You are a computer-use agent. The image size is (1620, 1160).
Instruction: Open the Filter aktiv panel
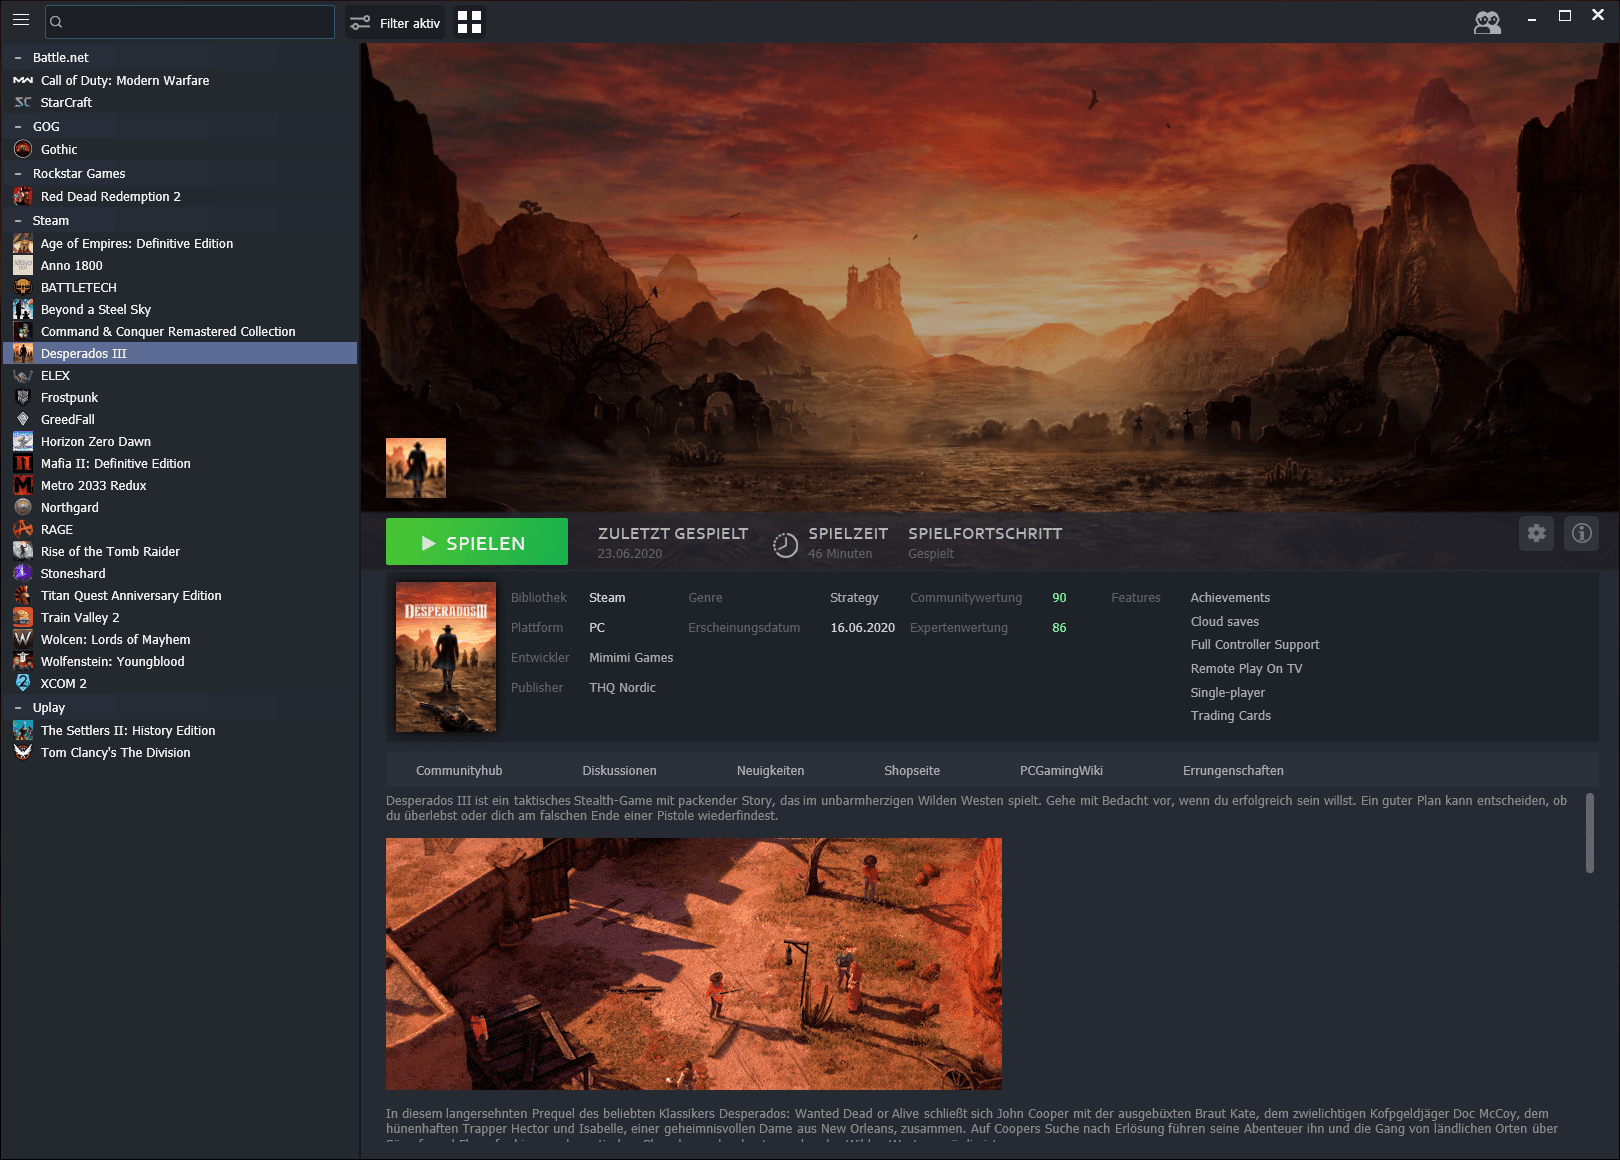(395, 23)
